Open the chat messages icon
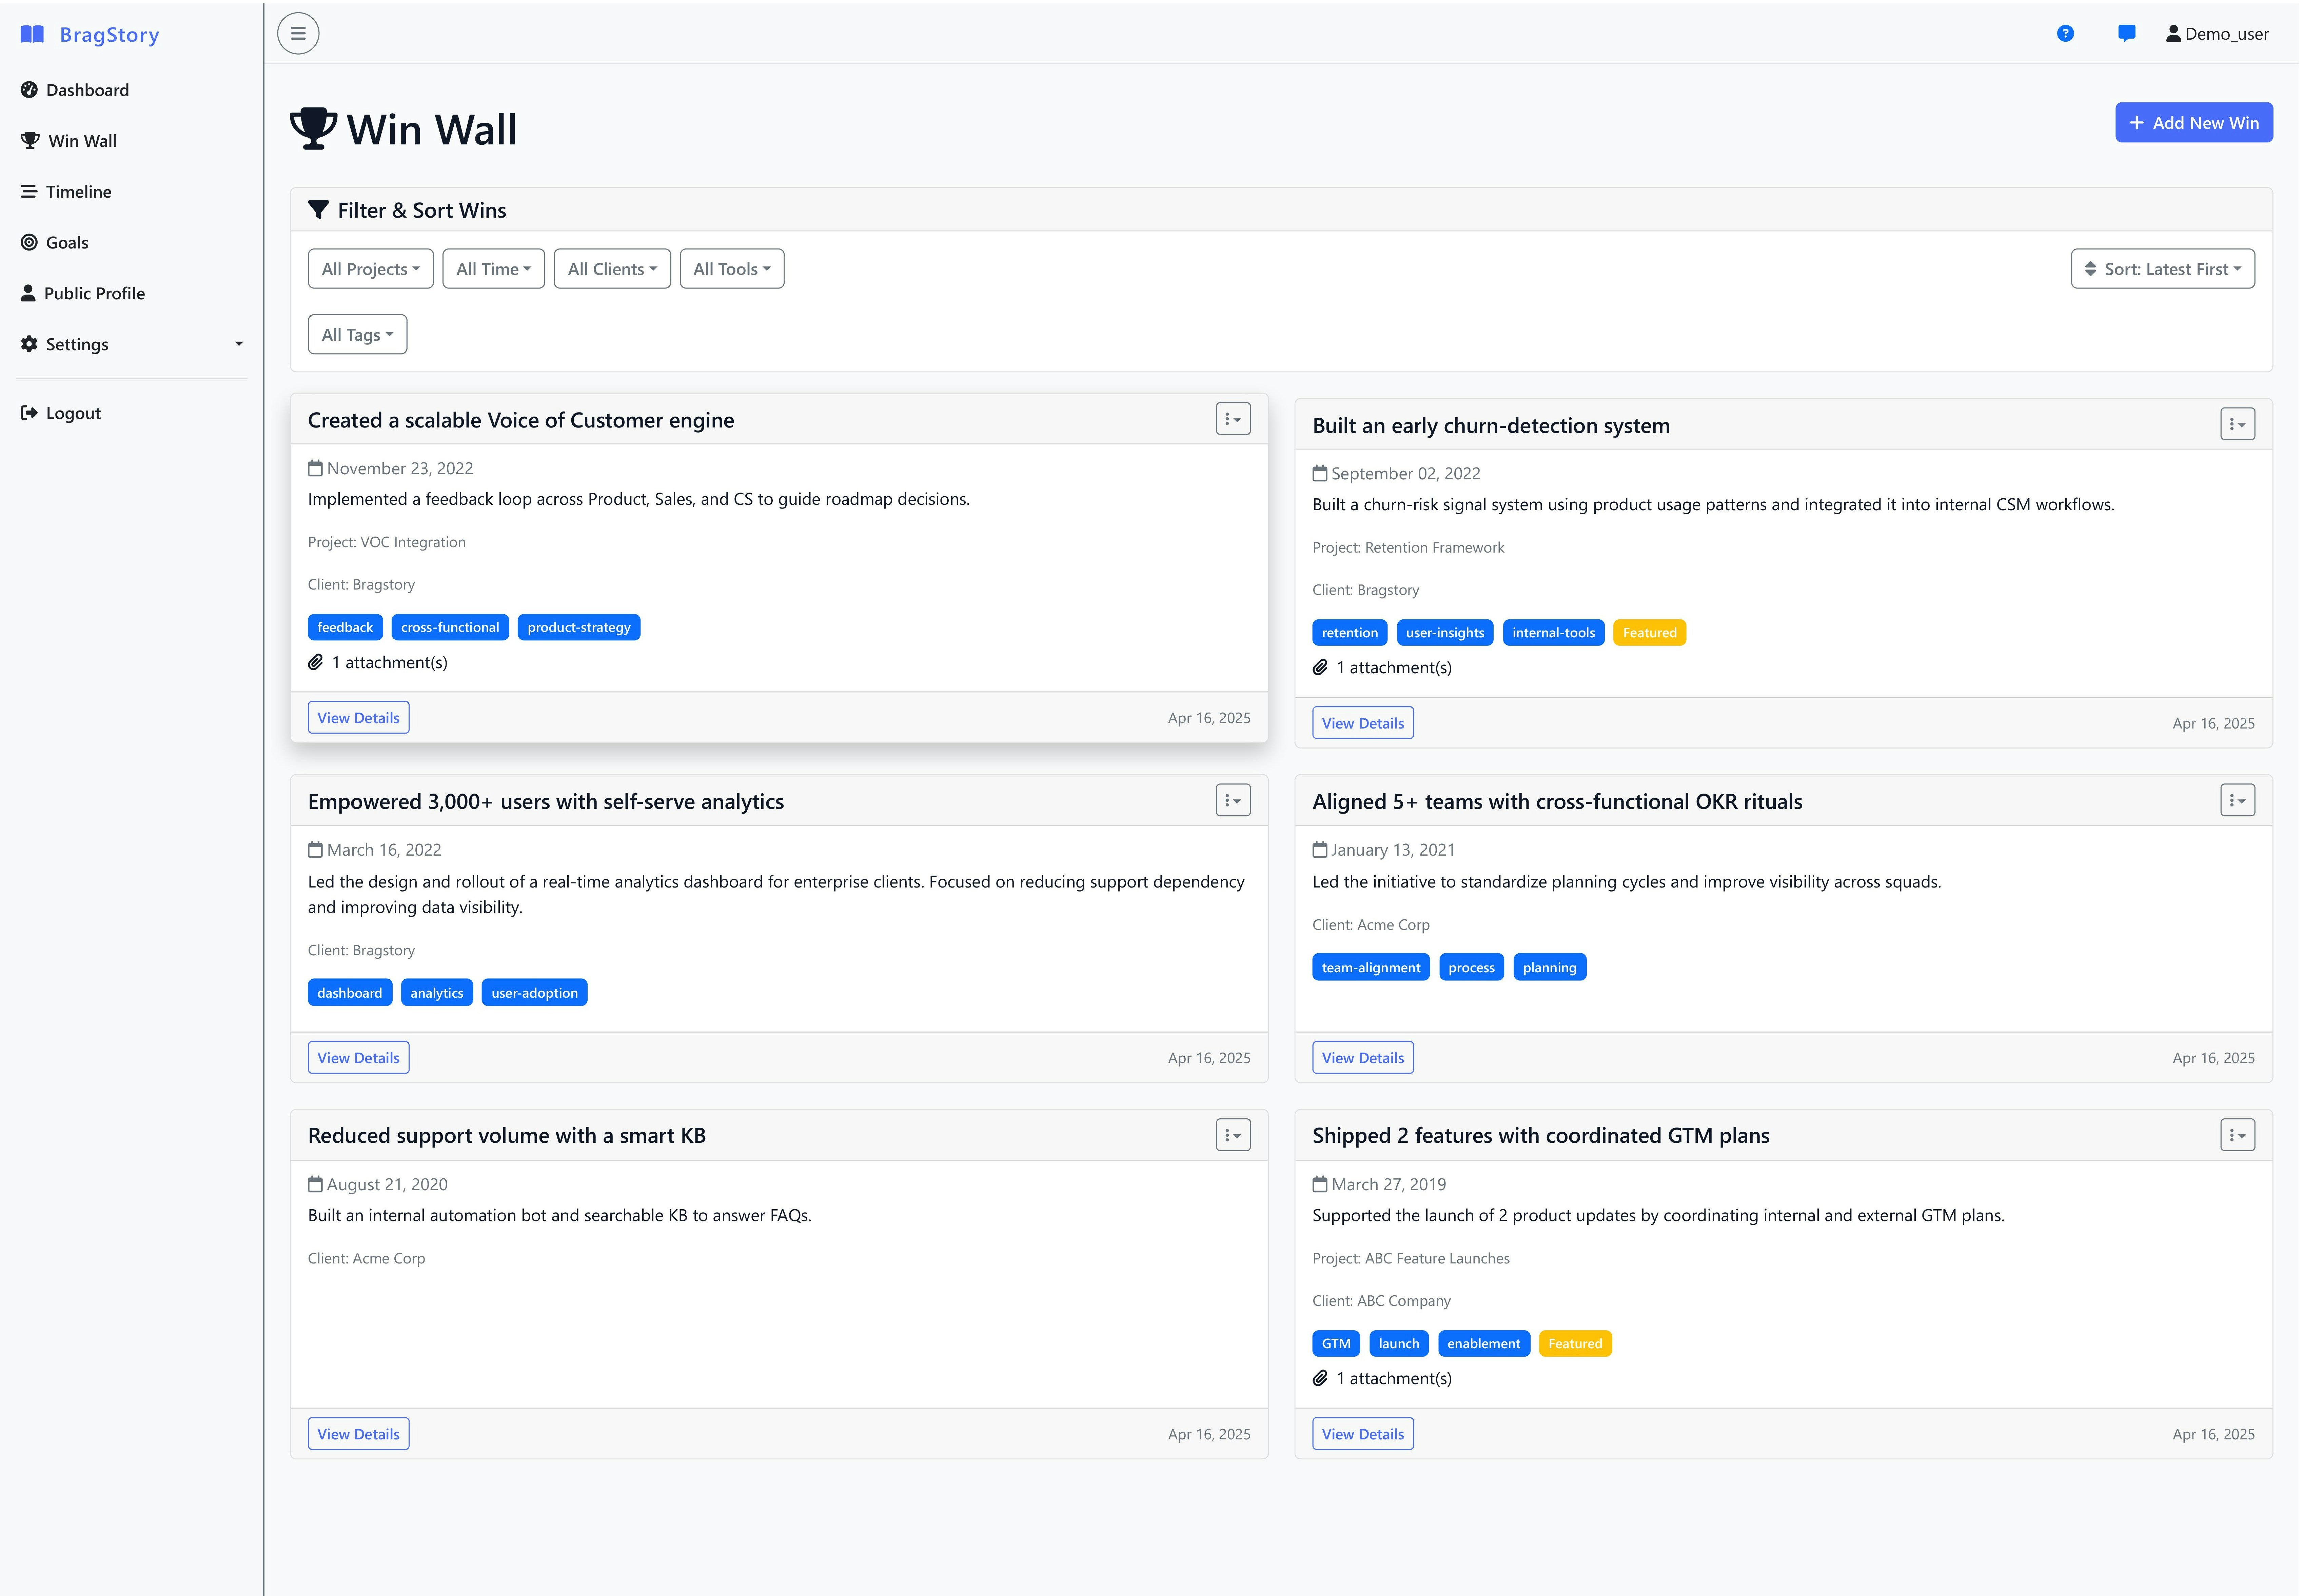The image size is (2304, 1596). pos(2127,34)
